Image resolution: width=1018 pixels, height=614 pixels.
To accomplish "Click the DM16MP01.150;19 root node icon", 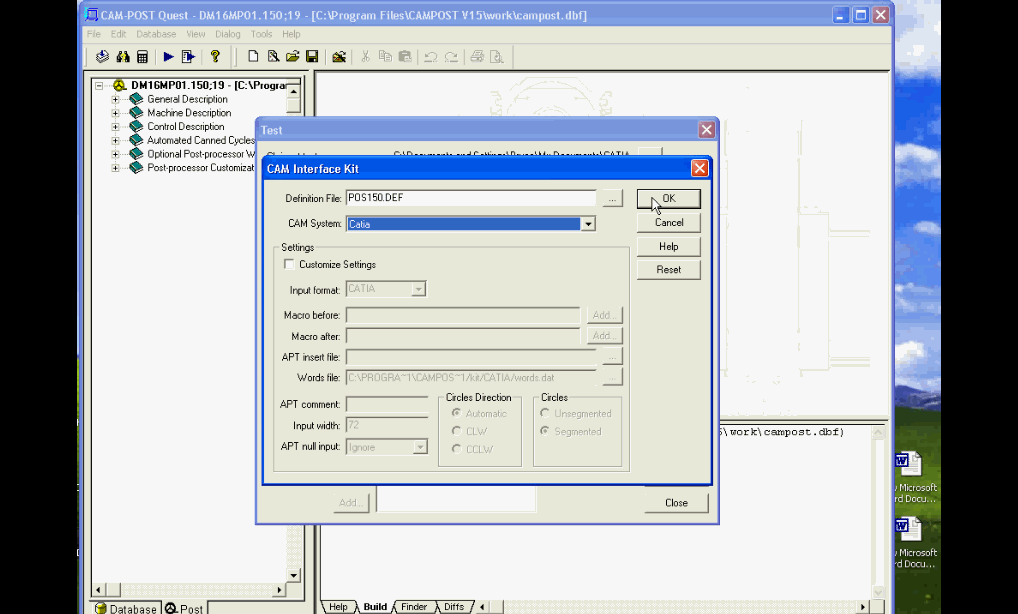I will 119,85.
